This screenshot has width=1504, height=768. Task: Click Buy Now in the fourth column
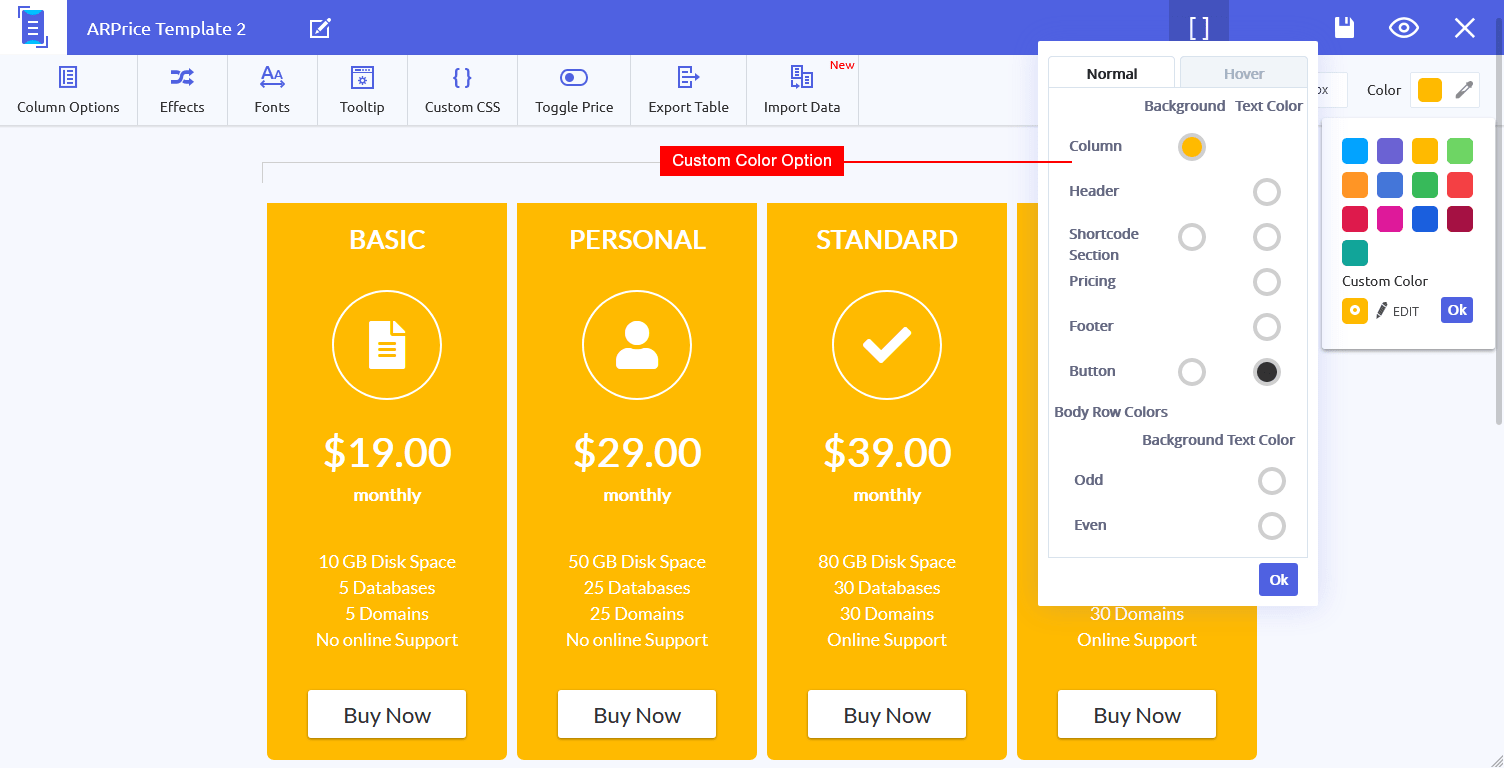tap(1137, 715)
